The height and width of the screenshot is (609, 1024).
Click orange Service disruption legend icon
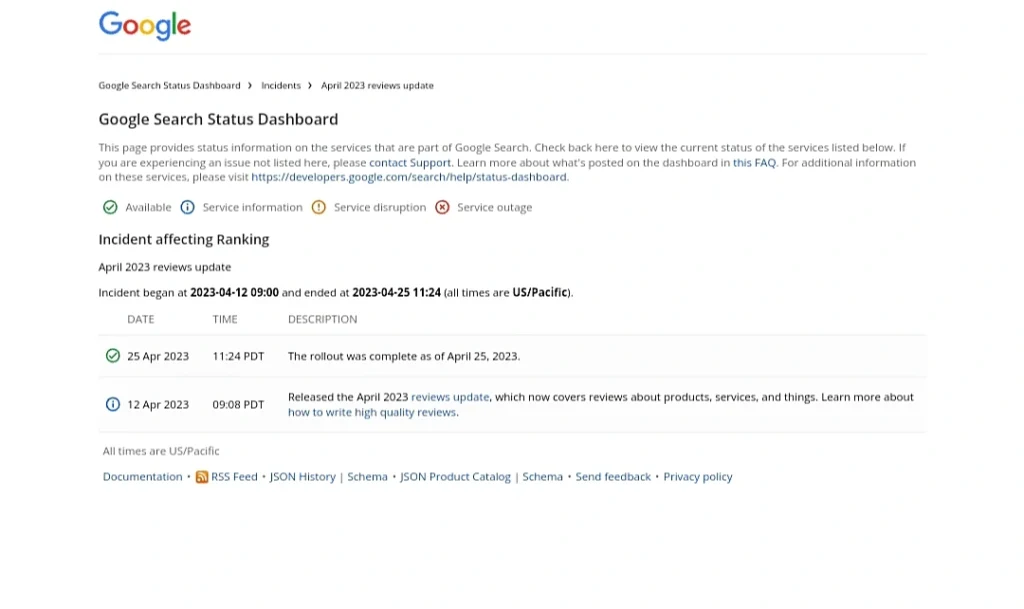click(319, 207)
